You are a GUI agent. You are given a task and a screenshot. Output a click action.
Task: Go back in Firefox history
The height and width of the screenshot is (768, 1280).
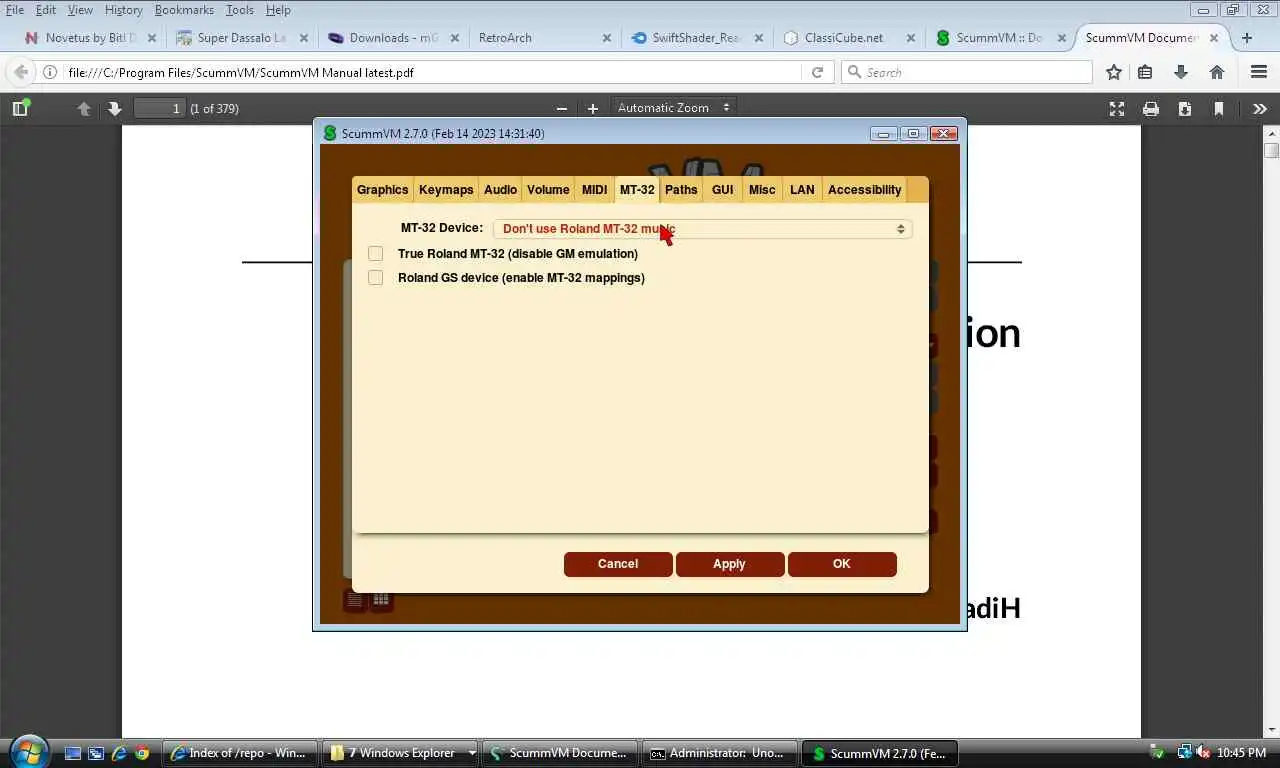coord(21,72)
